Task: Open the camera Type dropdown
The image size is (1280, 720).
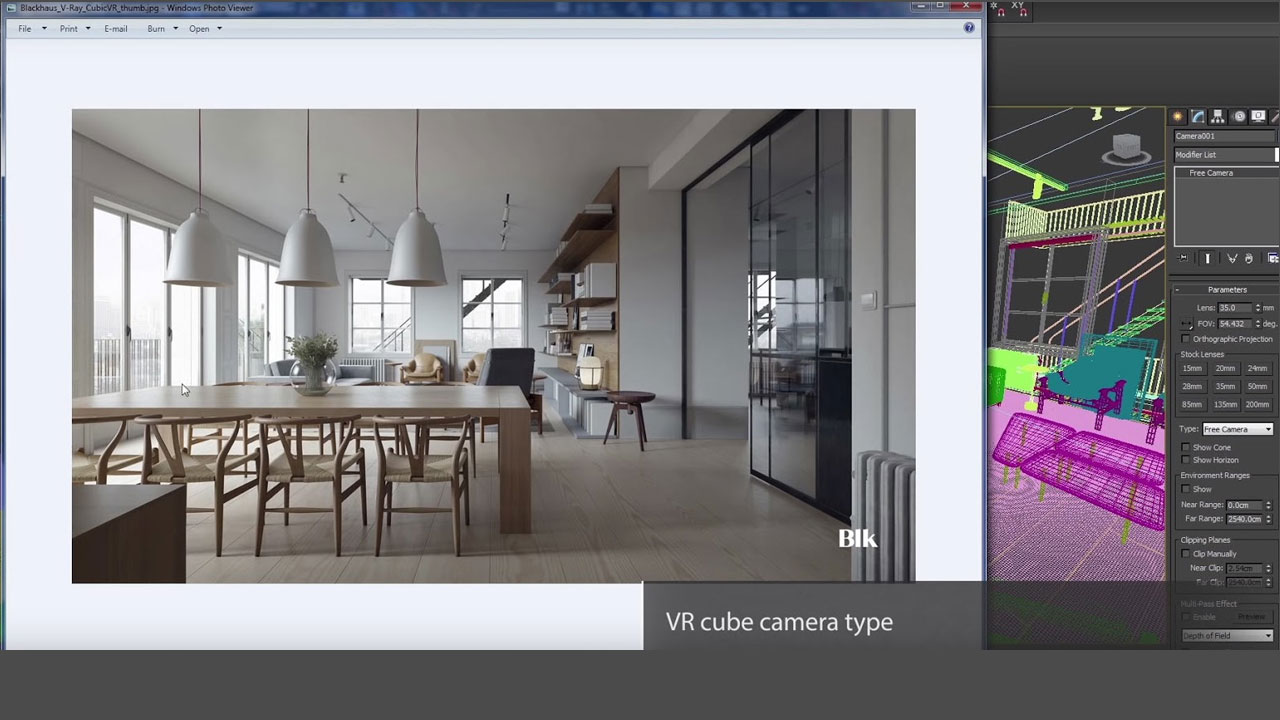Action: tap(1238, 429)
